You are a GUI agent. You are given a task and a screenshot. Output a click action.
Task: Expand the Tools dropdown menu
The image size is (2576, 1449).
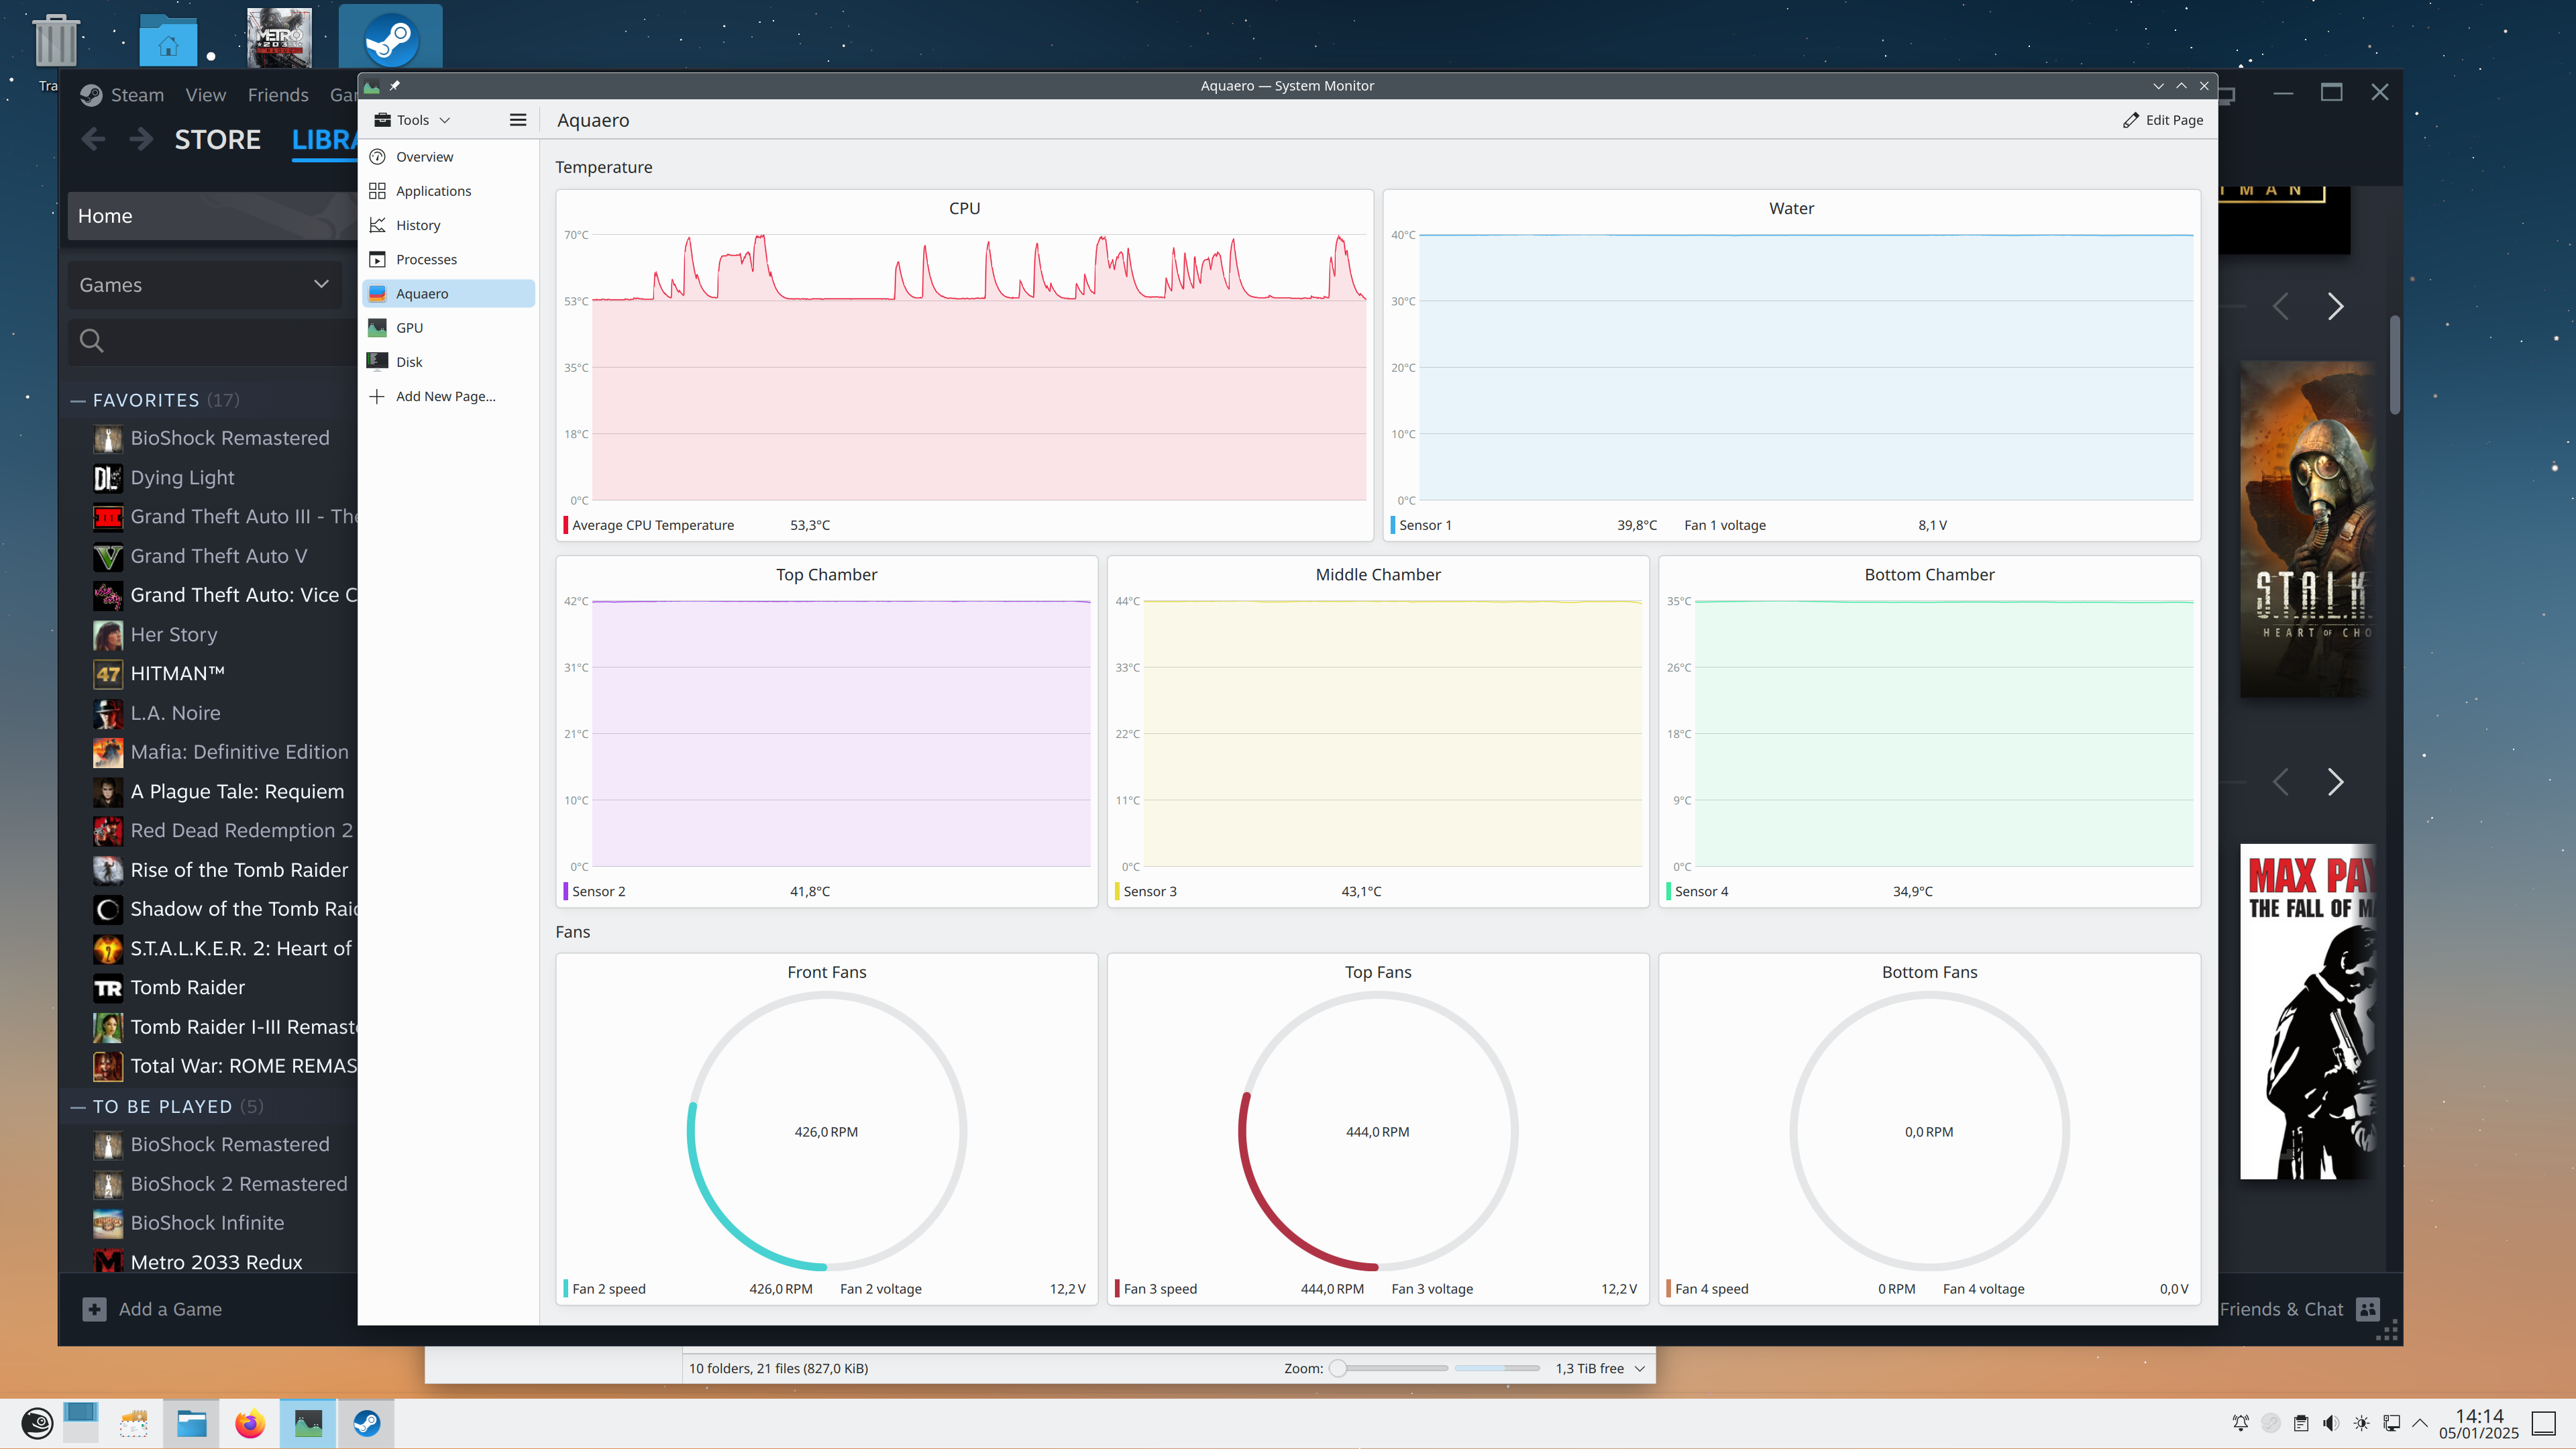point(413,120)
